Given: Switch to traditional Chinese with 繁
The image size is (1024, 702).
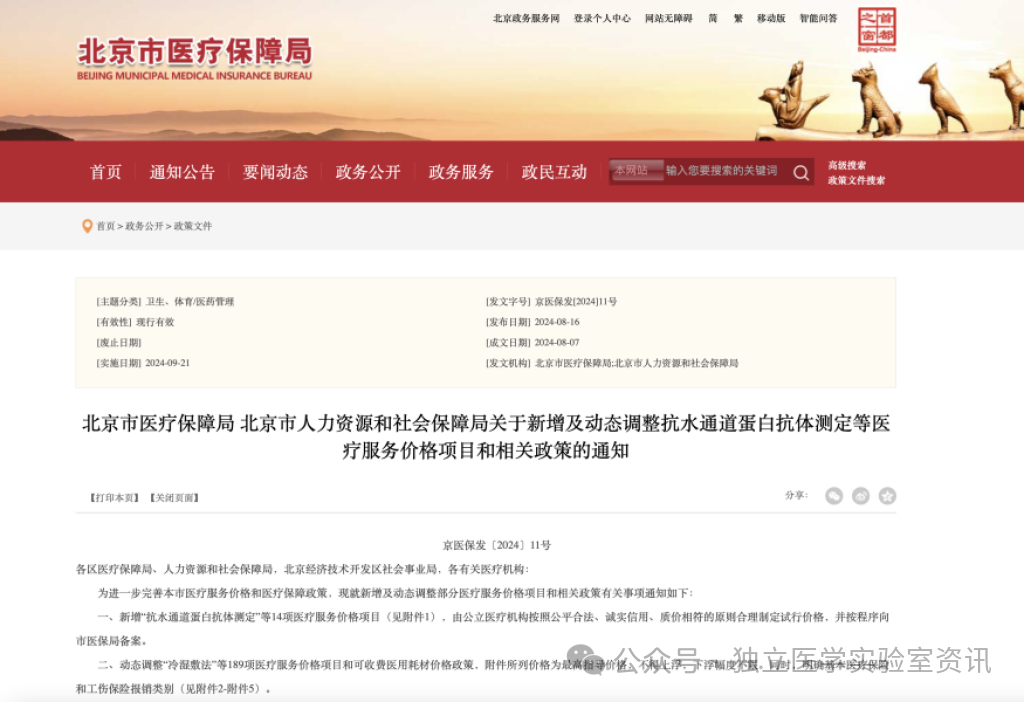Looking at the screenshot, I should (737, 17).
